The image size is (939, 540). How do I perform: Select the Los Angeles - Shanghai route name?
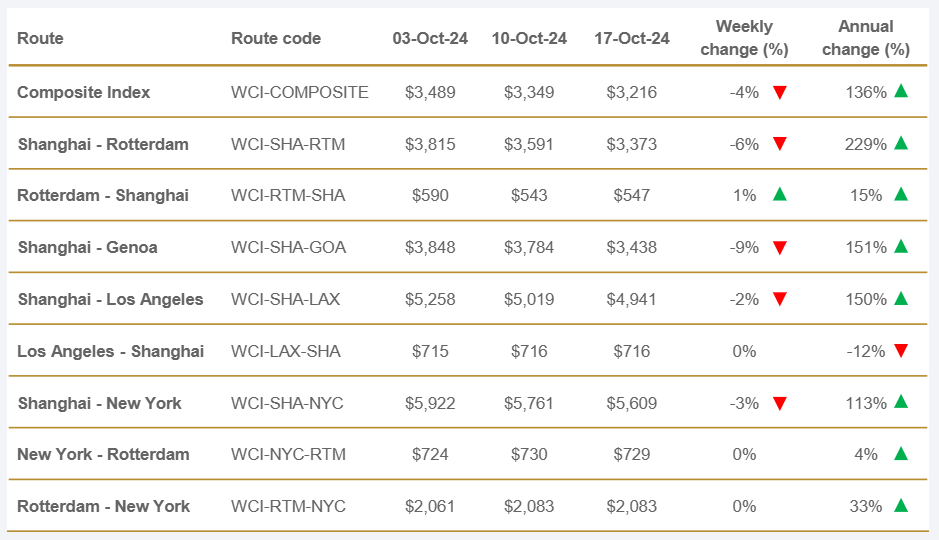coord(110,351)
